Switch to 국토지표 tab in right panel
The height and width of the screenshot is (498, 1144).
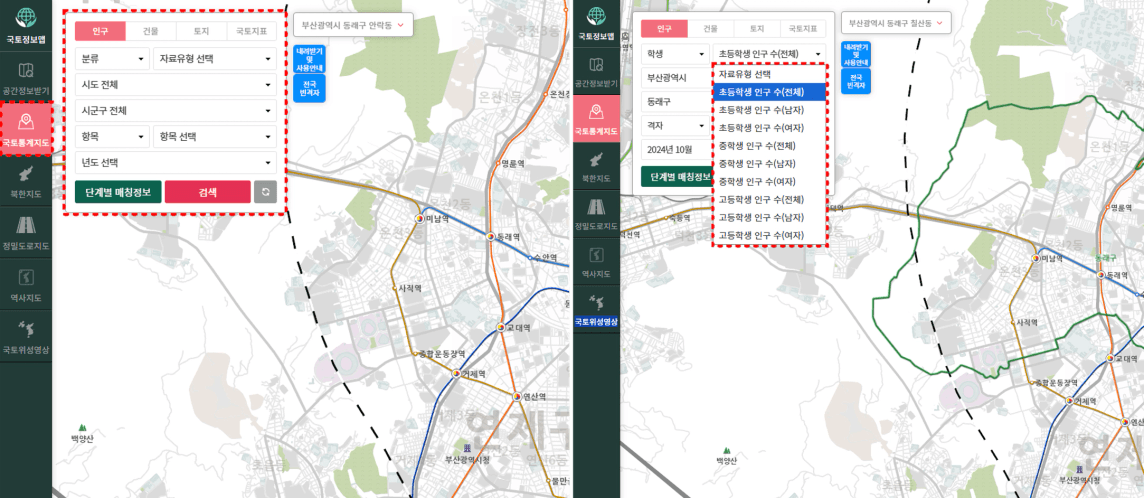click(x=802, y=29)
